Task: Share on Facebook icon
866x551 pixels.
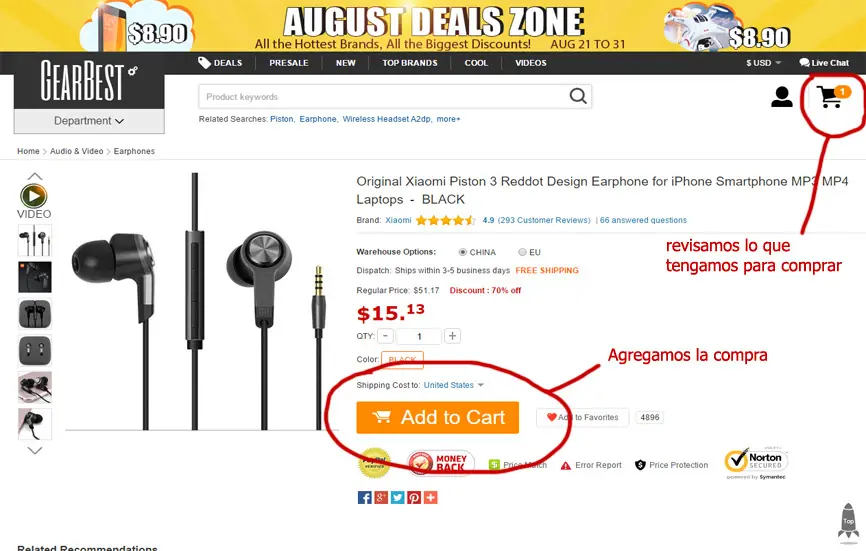Action: click(365, 497)
